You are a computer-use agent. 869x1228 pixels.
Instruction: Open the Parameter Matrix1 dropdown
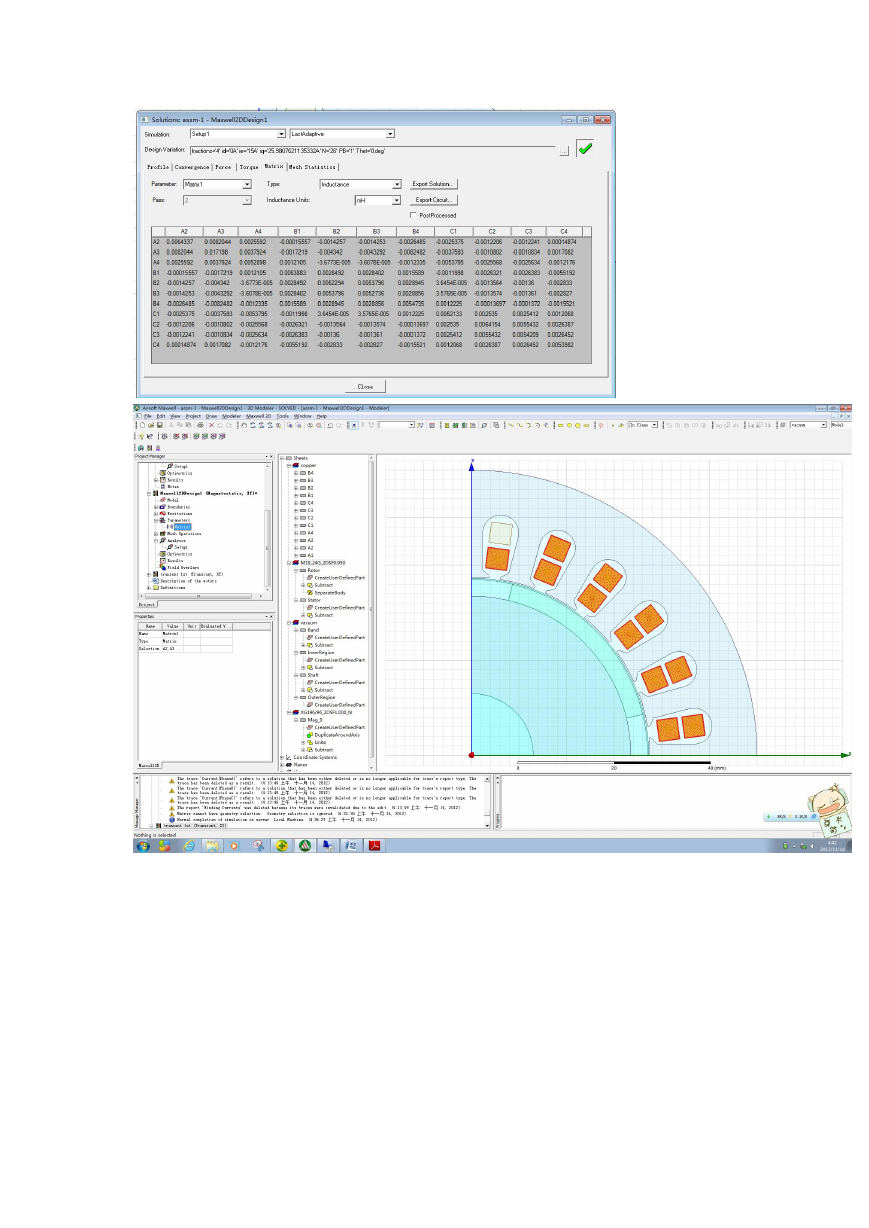point(247,184)
